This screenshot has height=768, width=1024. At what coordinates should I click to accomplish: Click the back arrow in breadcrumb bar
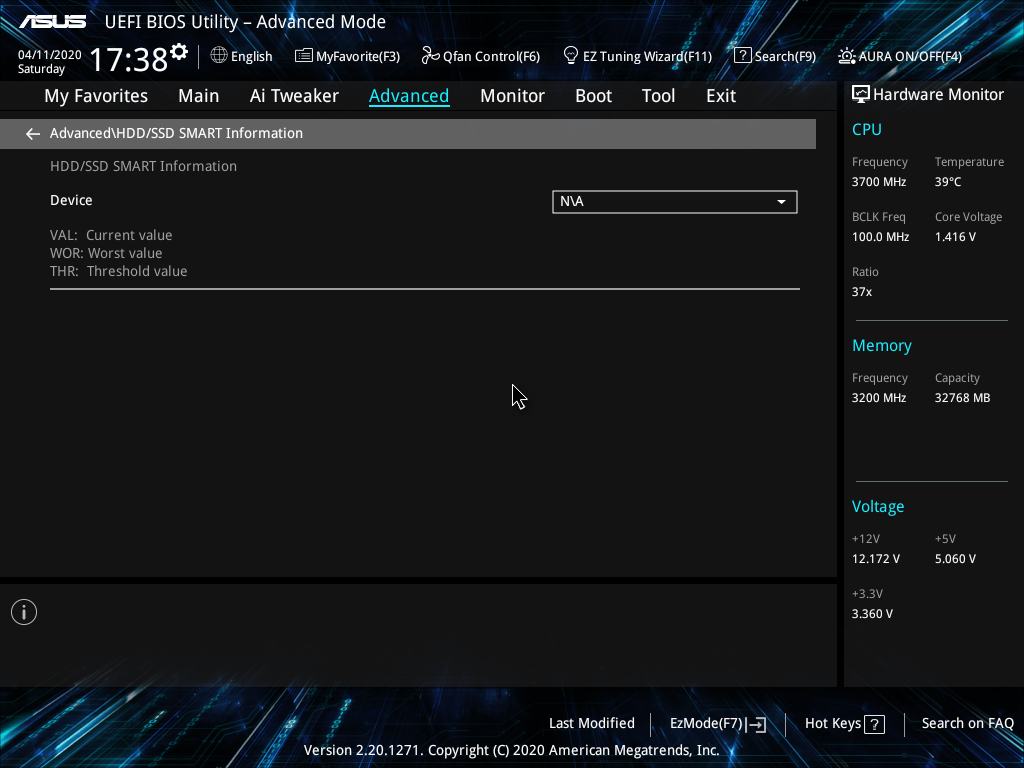point(33,134)
